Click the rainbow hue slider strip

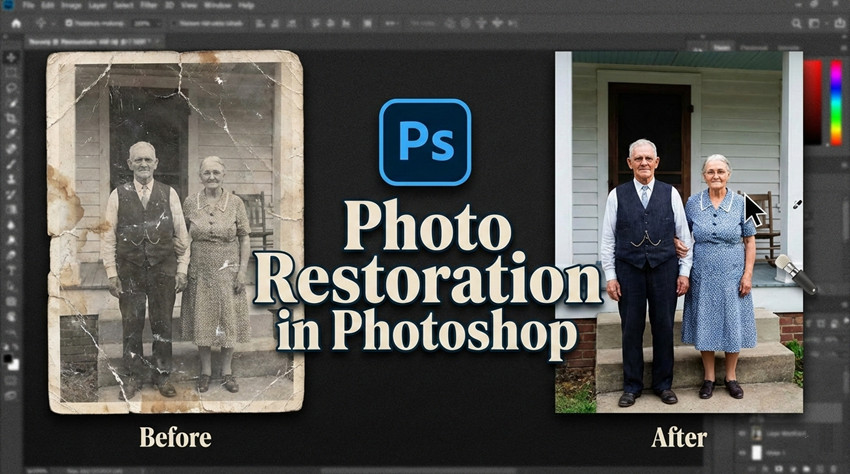coord(836,102)
